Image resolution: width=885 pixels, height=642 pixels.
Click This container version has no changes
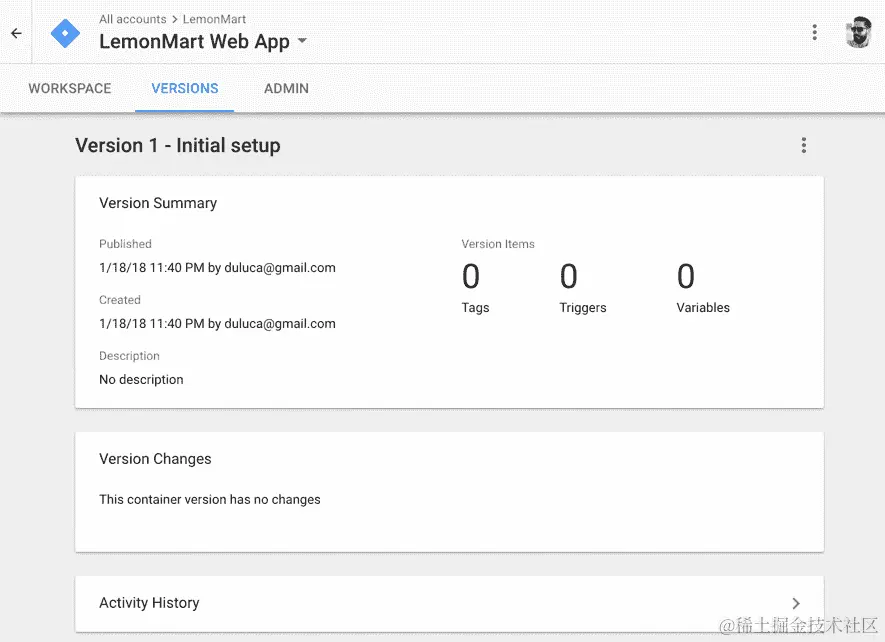[209, 500]
